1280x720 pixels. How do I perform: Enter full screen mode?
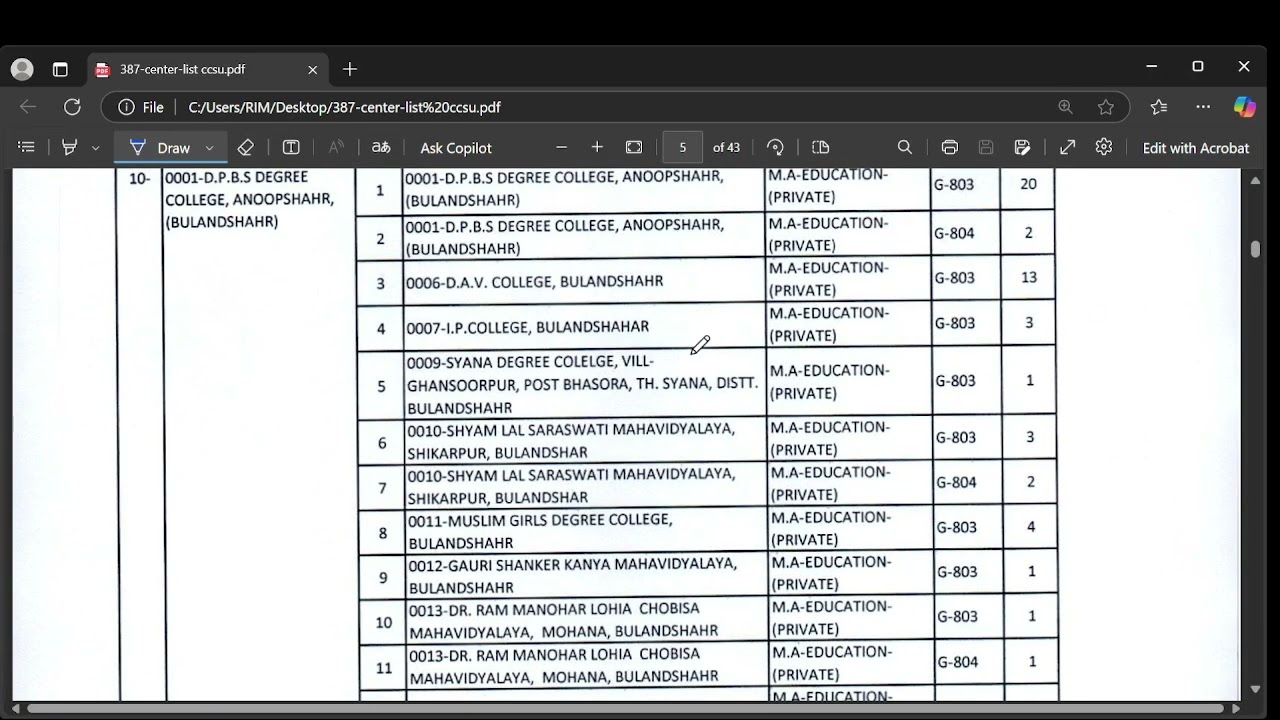tap(1068, 147)
